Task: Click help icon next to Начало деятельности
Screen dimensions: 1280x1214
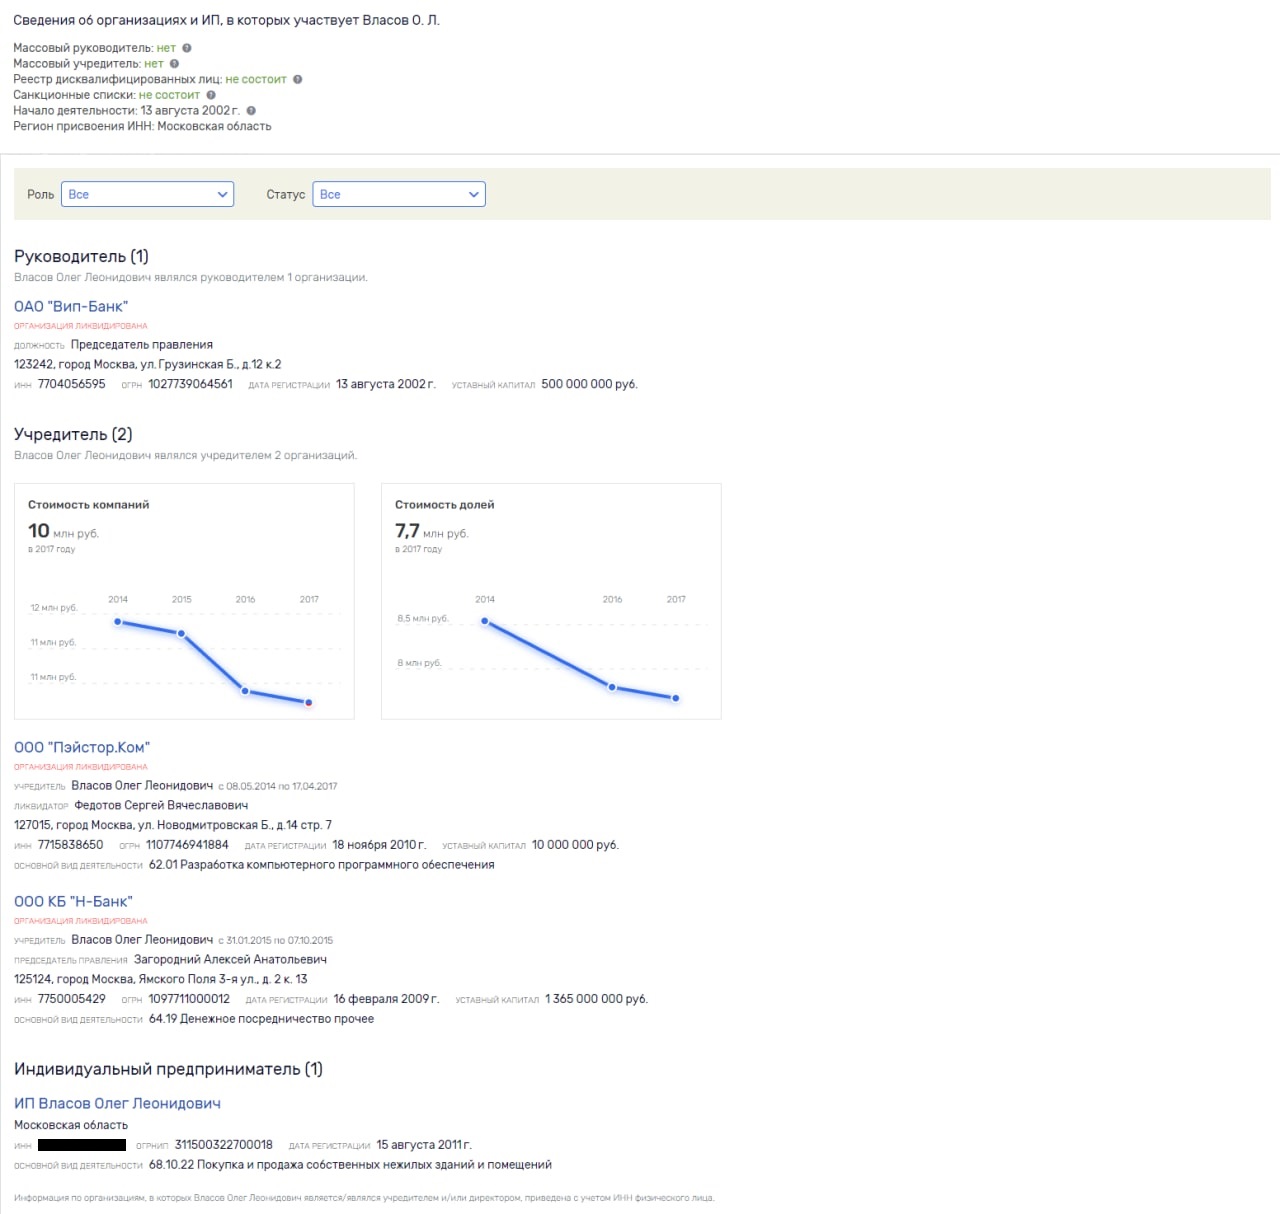Action: (x=251, y=111)
